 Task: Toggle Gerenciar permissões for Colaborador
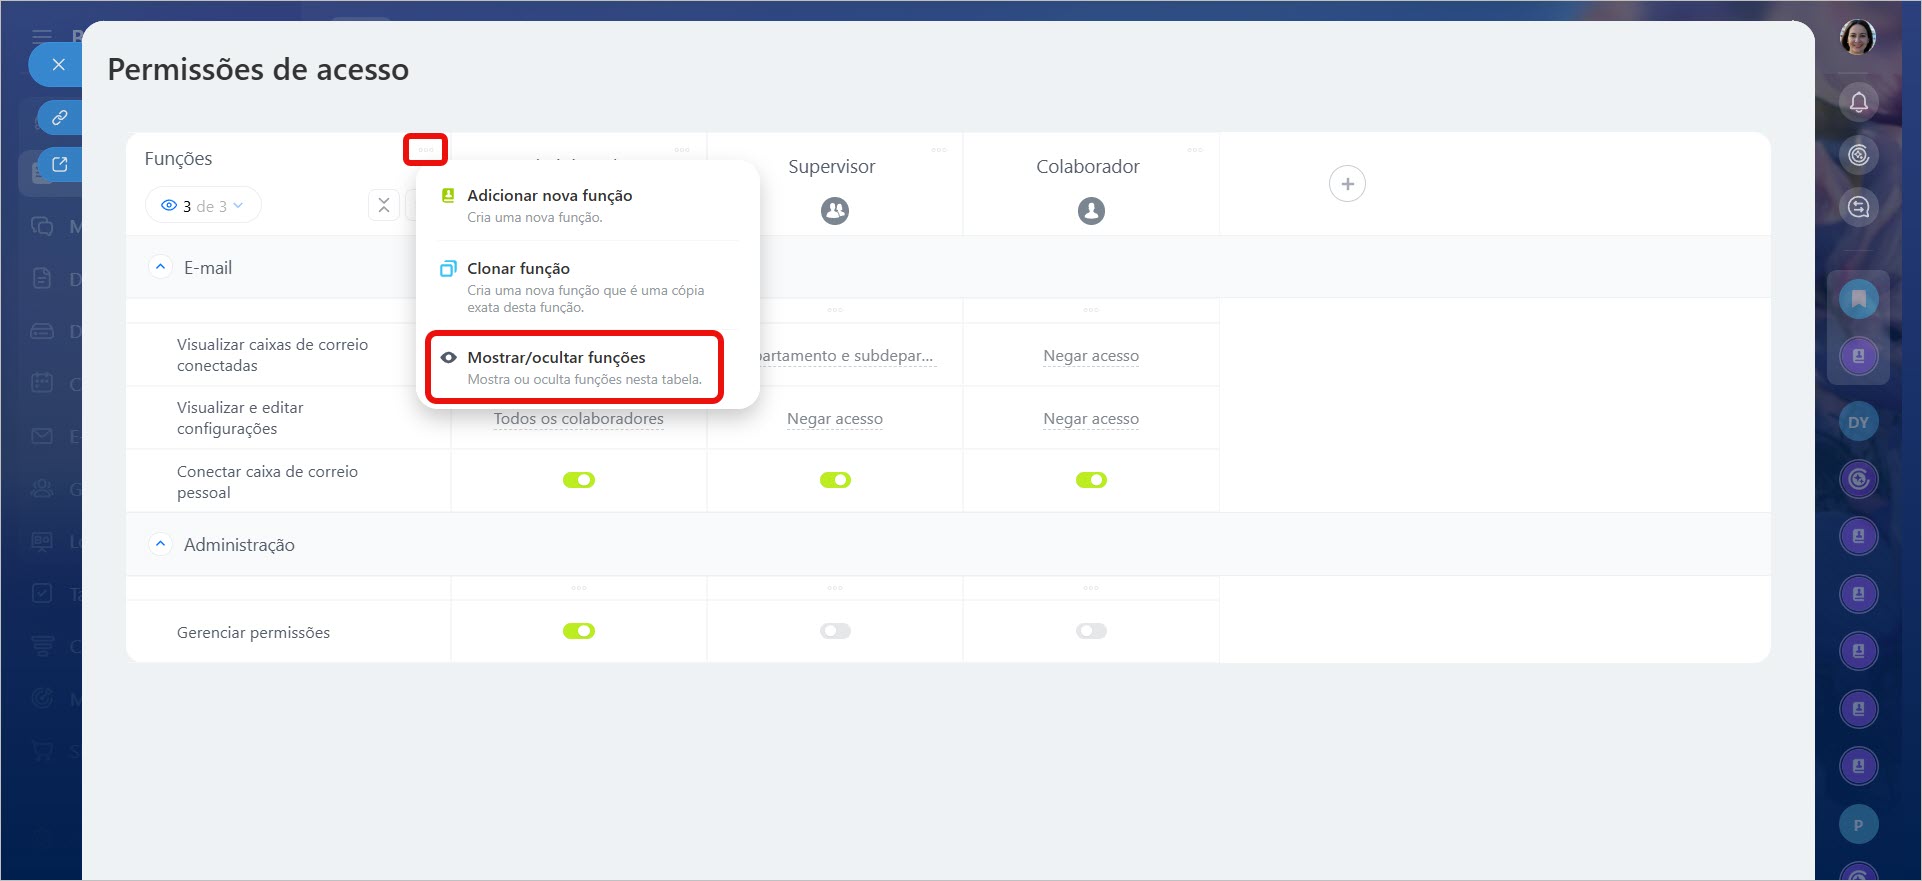pyautogui.click(x=1091, y=631)
